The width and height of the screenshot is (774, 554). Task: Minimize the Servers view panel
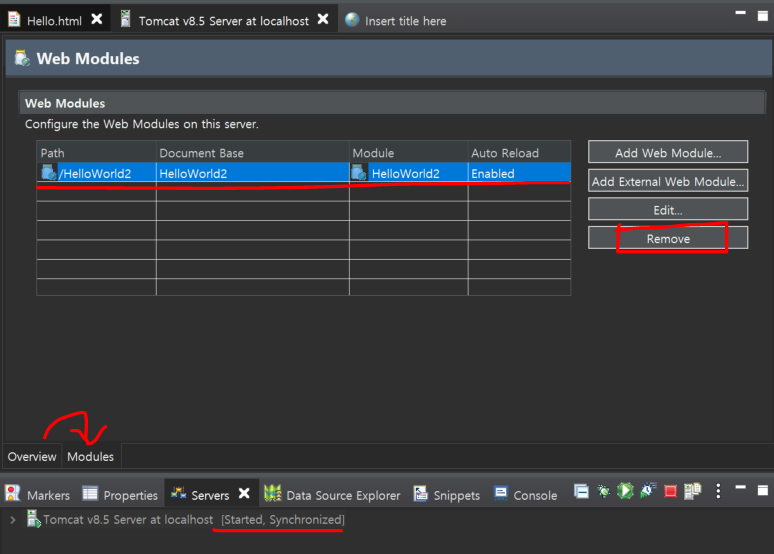point(740,488)
